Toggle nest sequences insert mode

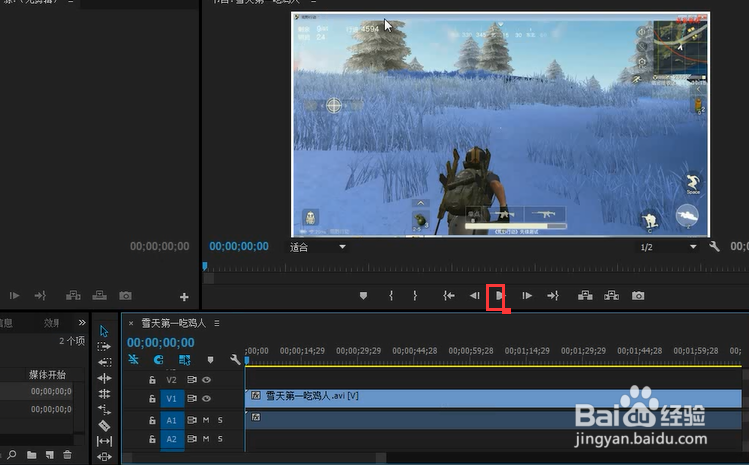tap(133, 359)
